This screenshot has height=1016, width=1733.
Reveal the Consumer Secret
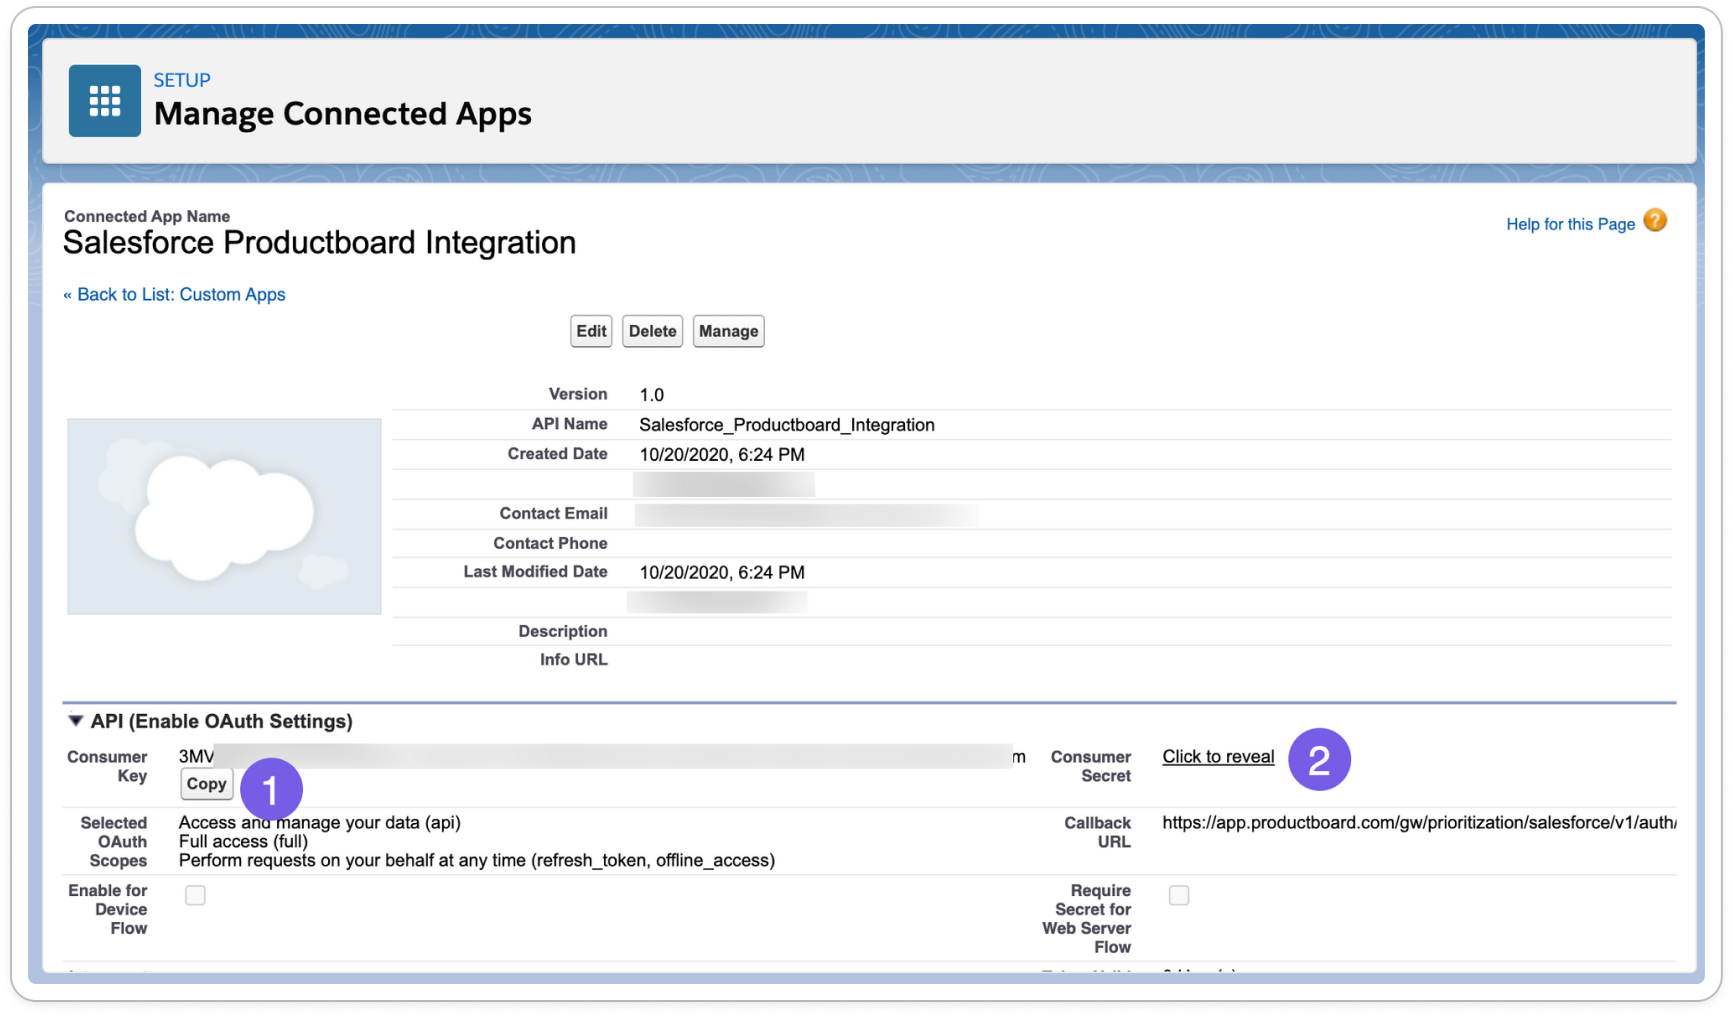1218,757
